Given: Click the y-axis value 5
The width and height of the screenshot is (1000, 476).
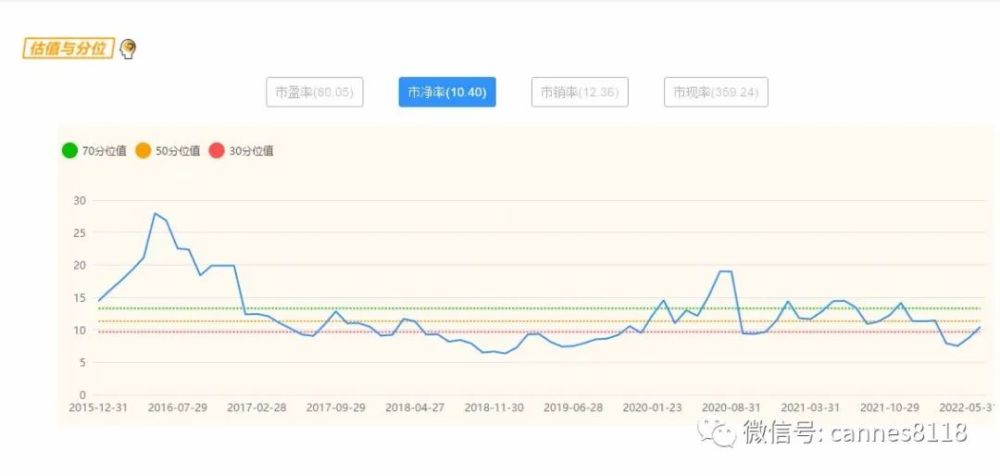Looking at the screenshot, I should 83,362.
